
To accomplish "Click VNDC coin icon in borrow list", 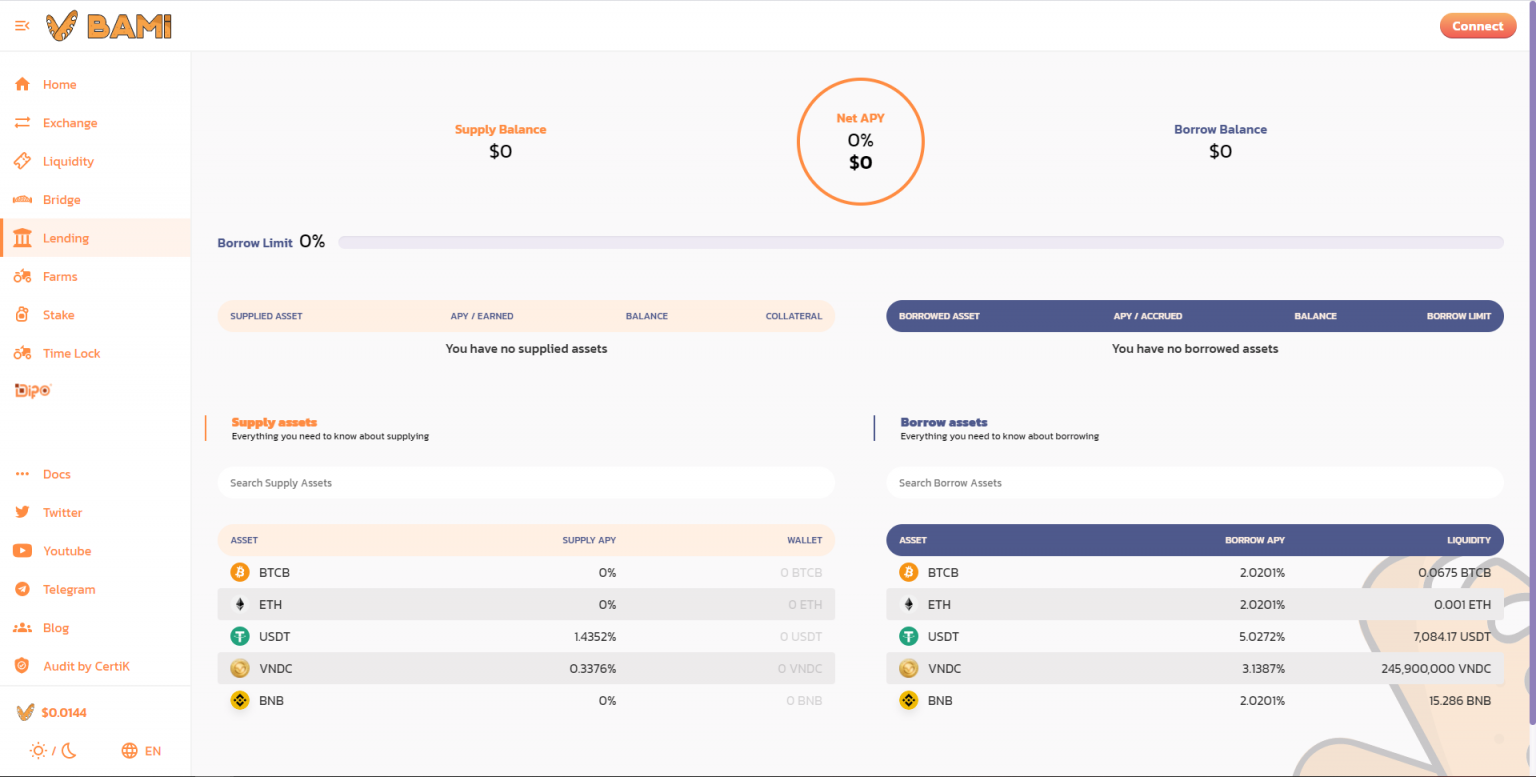I will coord(908,668).
